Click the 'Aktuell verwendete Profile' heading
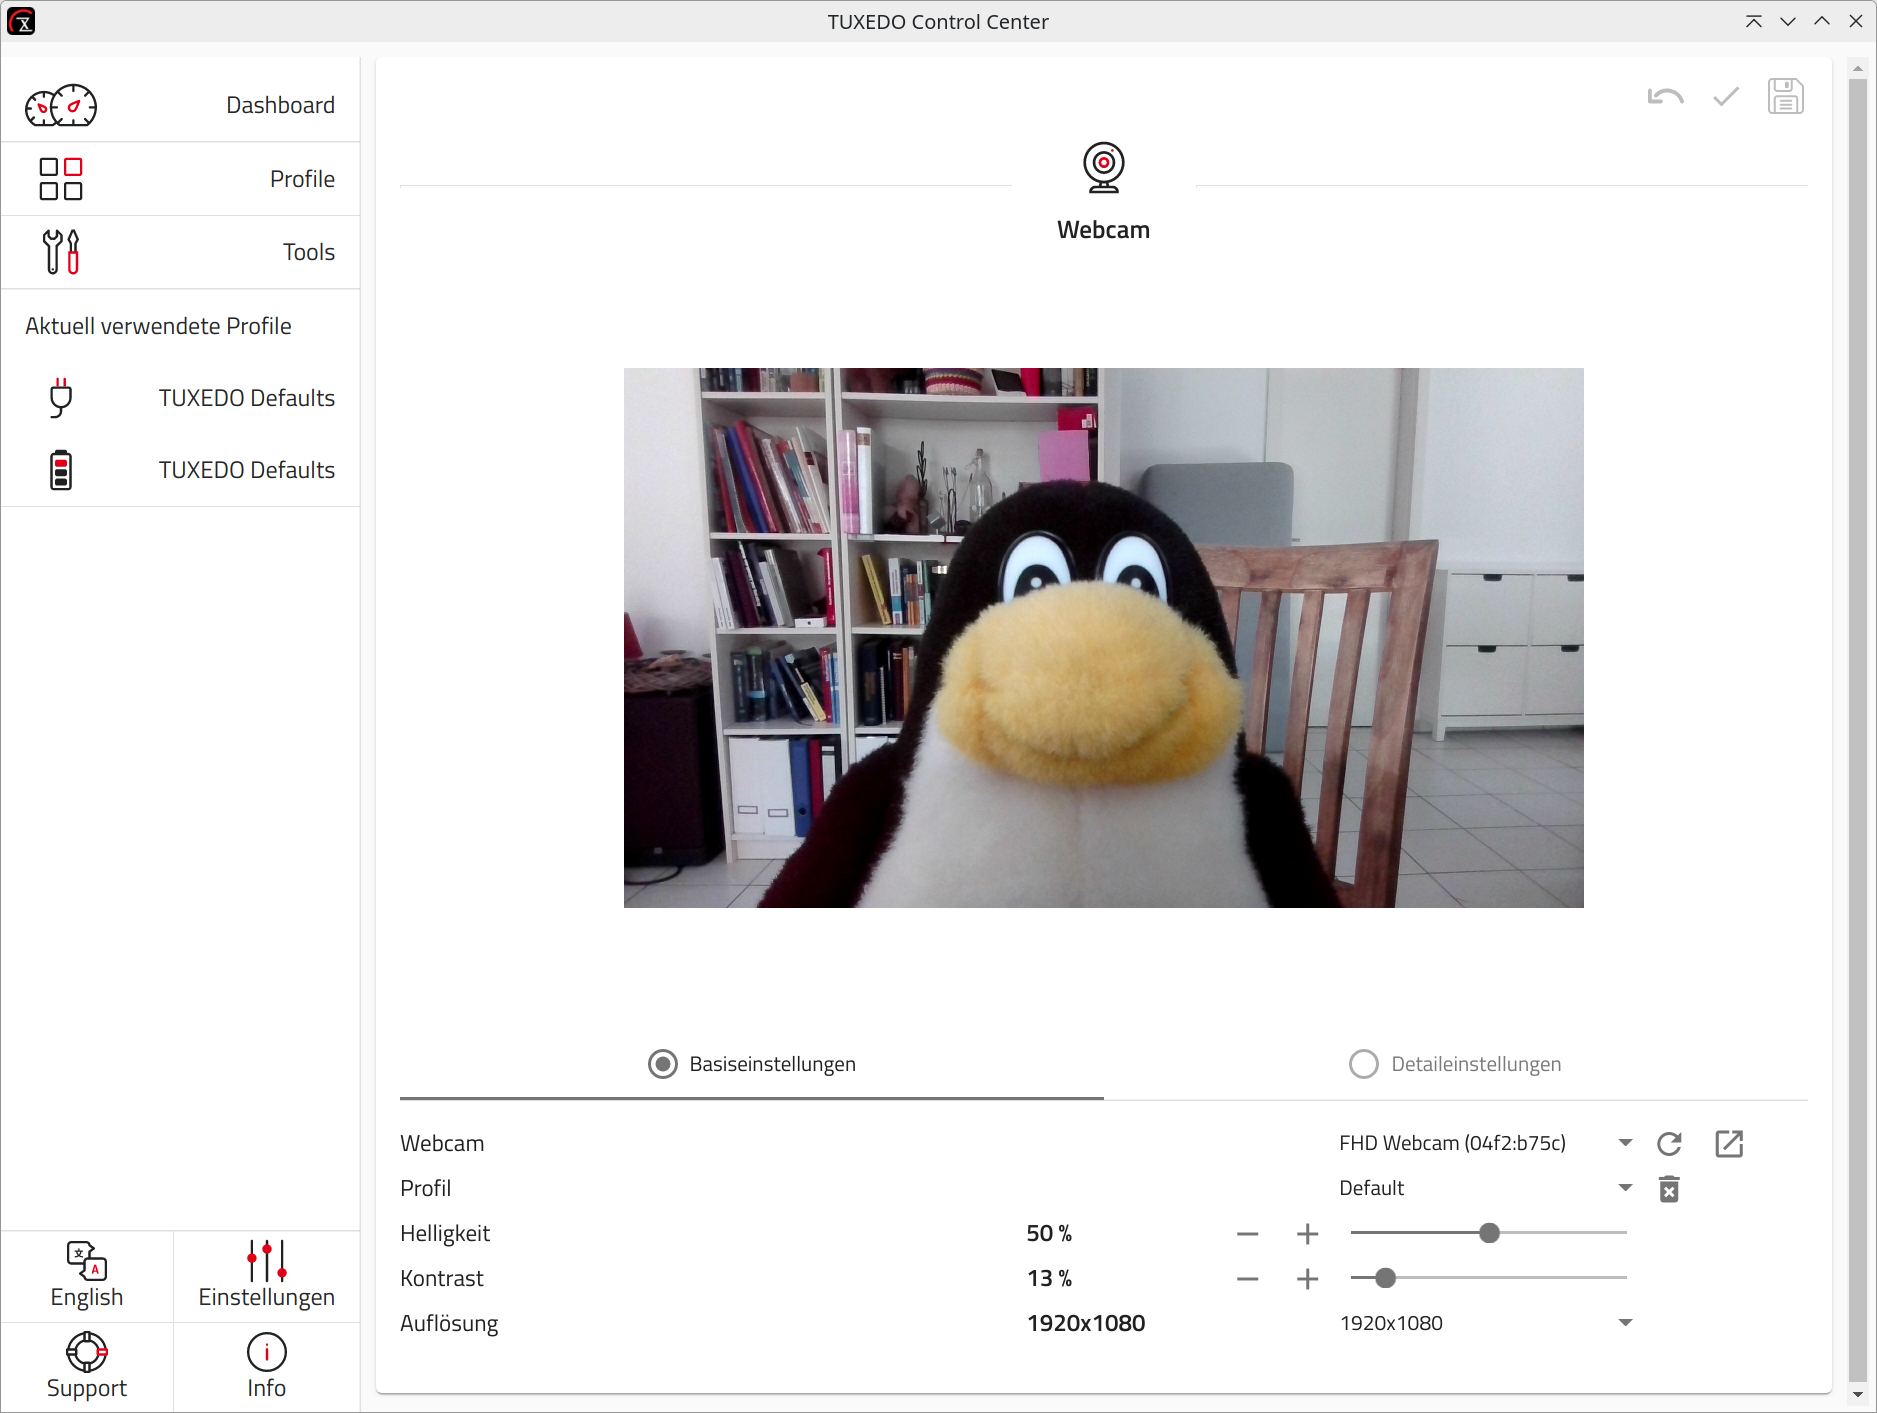The width and height of the screenshot is (1877, 1413). (x=158, y=326)
